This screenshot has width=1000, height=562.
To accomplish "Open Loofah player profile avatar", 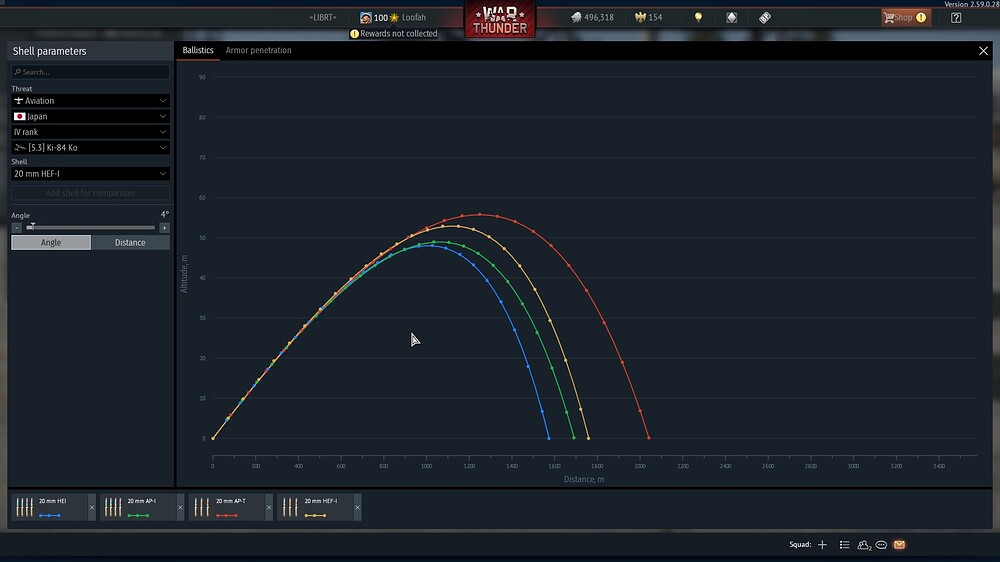I will (365, 17).
